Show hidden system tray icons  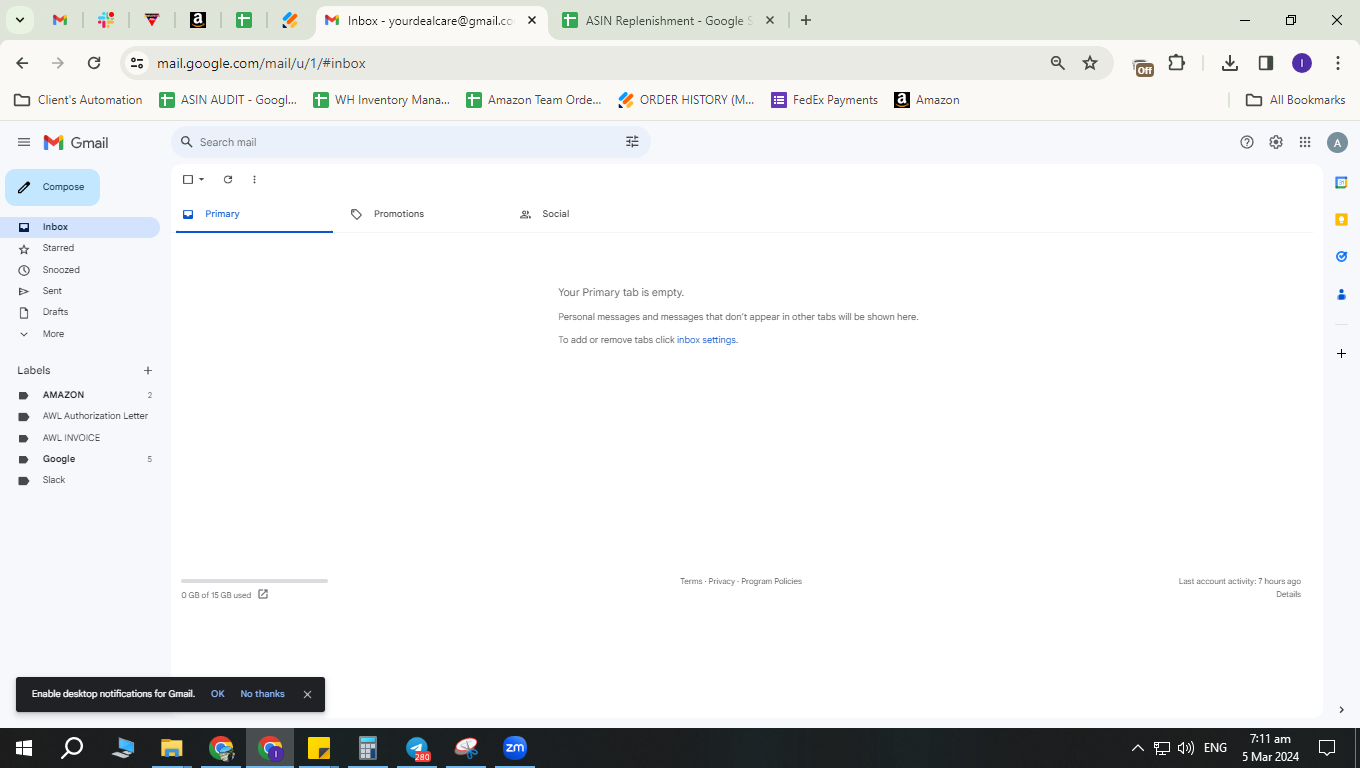tap(1137, 748)
